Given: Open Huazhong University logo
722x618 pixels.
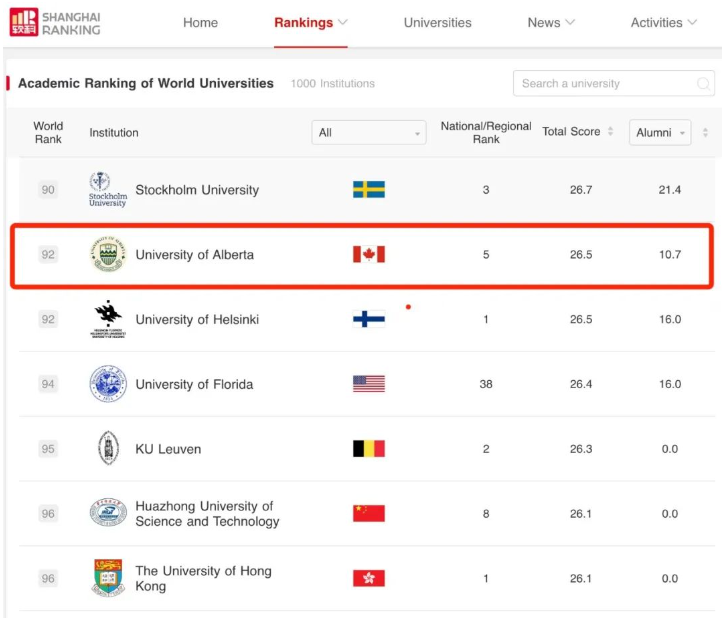Looking at the screenshot, I should click(108, 513).
